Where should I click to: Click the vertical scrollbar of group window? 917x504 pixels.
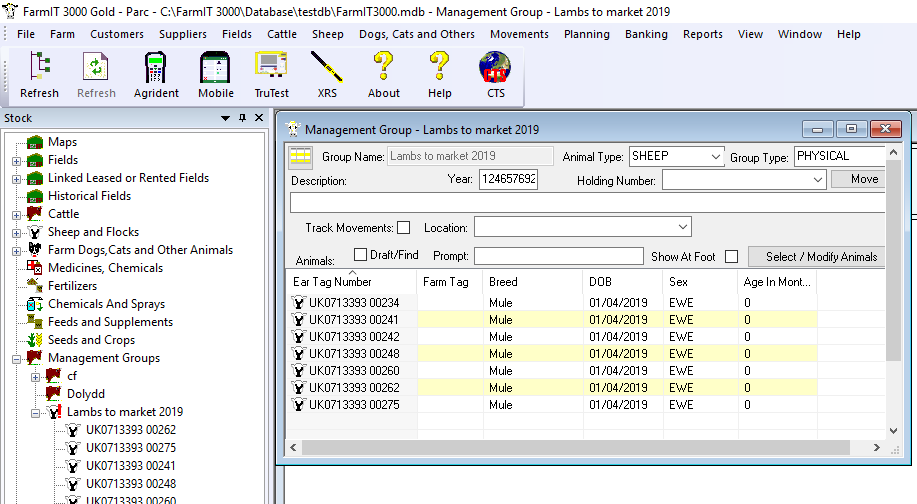coord(893,261)
